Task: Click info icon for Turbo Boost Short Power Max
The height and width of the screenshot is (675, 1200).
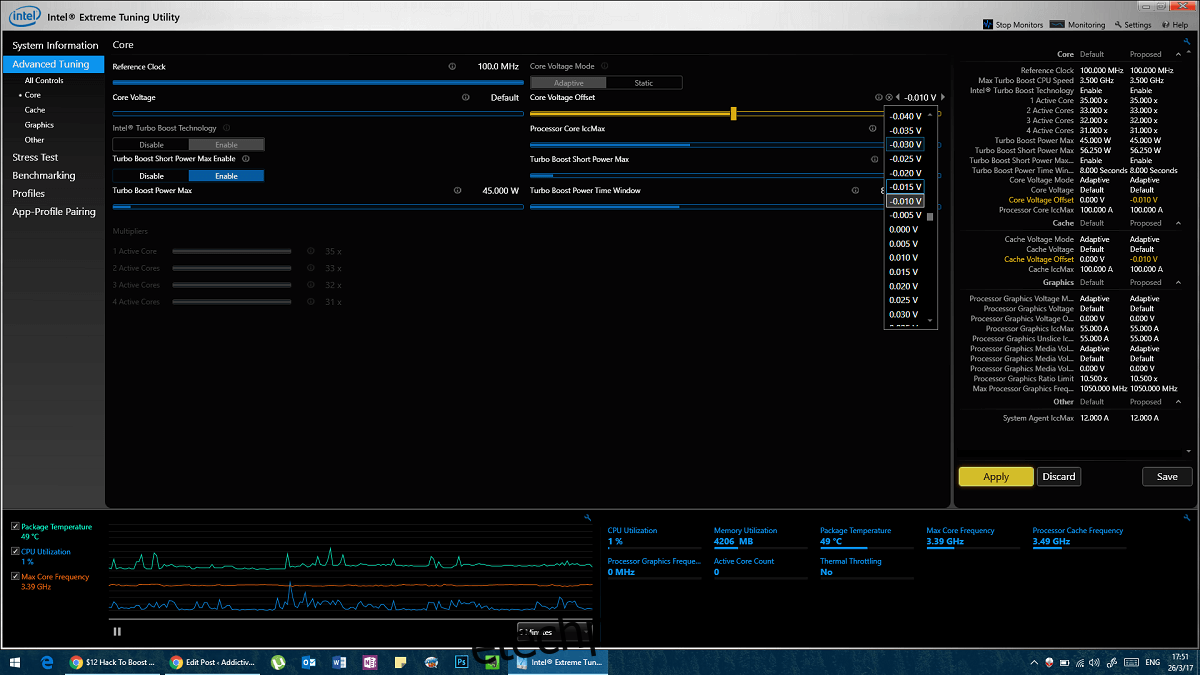Action: point(873,159)
